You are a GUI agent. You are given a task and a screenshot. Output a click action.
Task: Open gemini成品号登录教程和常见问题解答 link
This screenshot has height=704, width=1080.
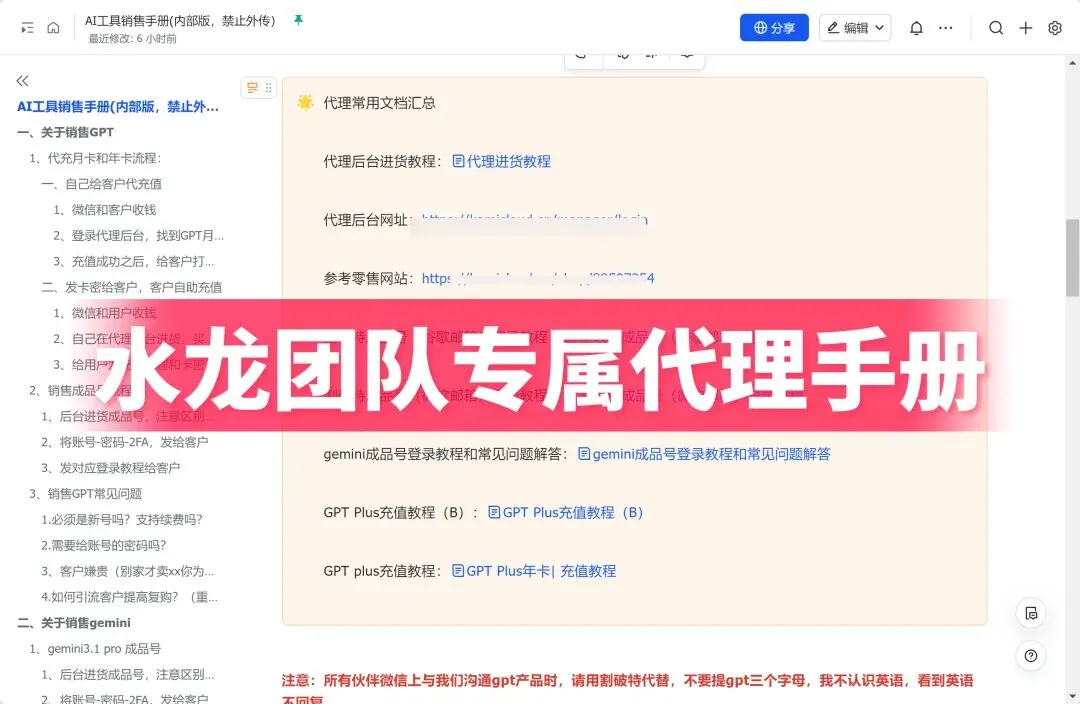[x=704, y=454]
